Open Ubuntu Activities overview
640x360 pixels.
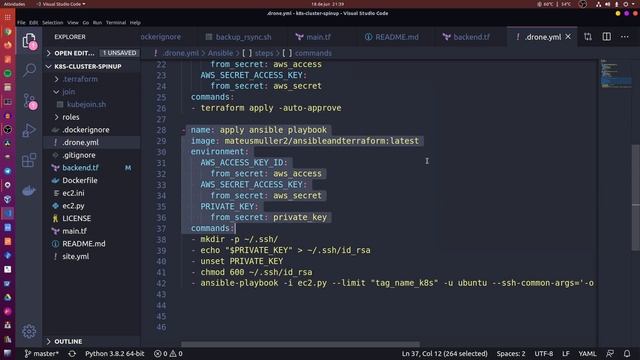14,4
